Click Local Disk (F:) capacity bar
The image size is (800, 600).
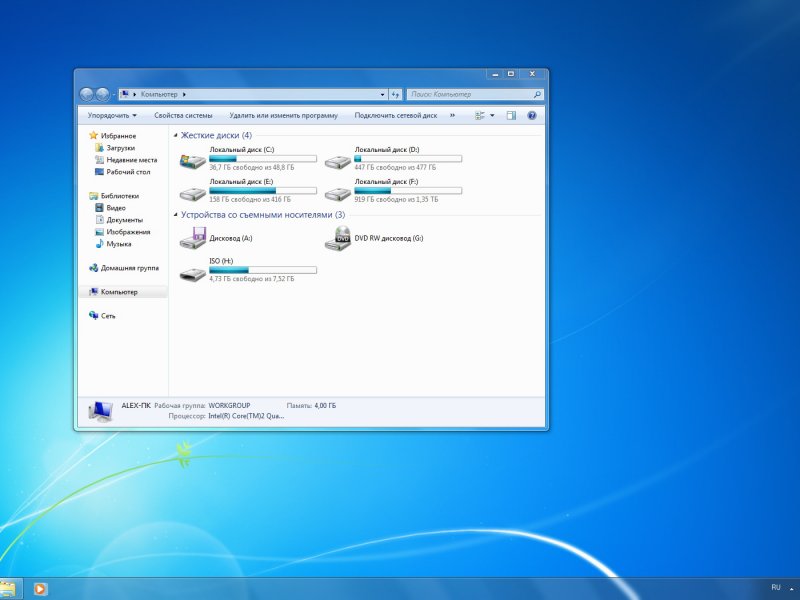[408, 191]
